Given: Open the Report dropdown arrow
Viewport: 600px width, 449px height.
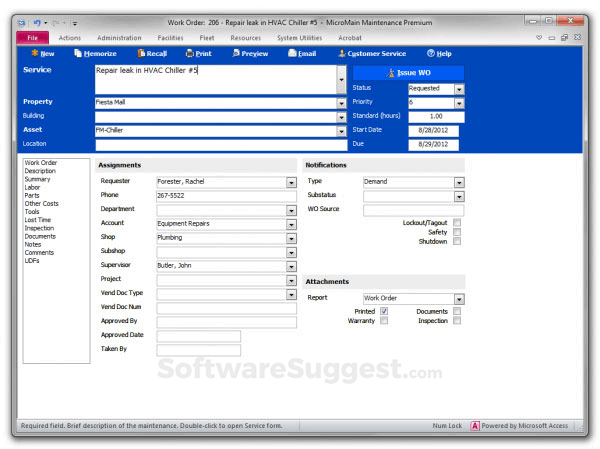Looking at the screenshot, I should [459, 299].
